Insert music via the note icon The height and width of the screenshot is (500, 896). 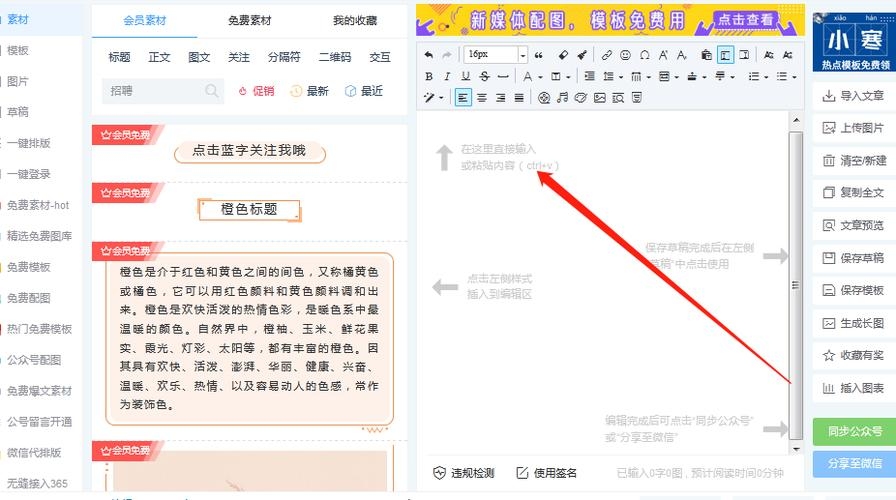tap(562, 98)
